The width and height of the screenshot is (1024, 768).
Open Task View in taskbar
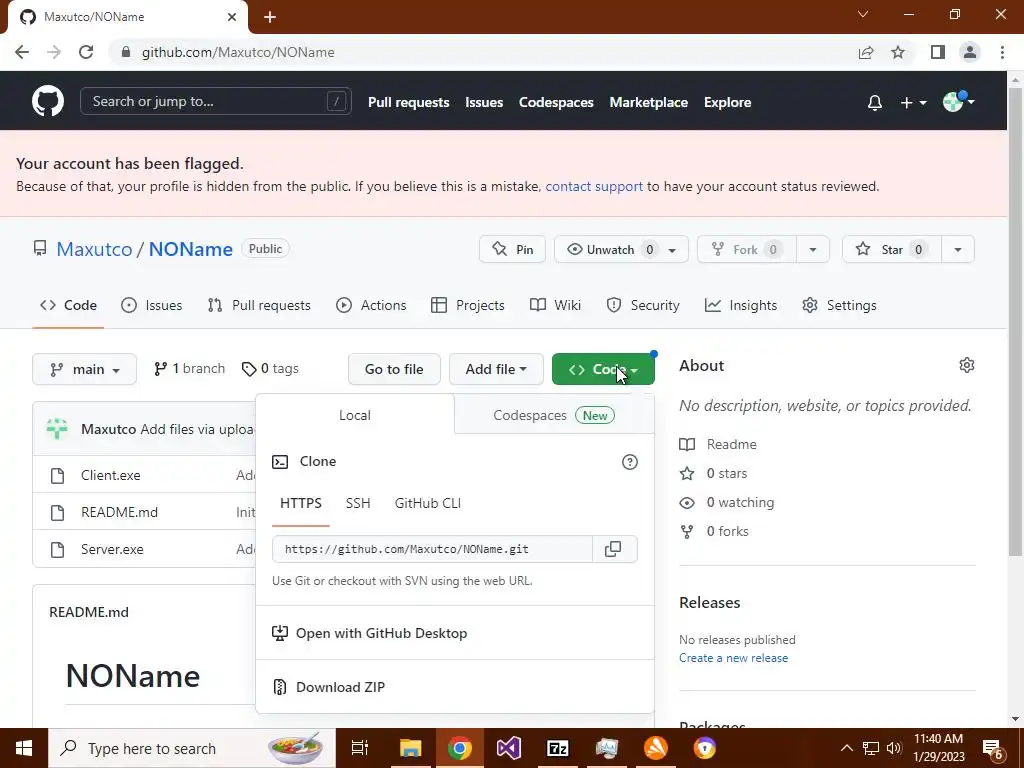(360, 748)
